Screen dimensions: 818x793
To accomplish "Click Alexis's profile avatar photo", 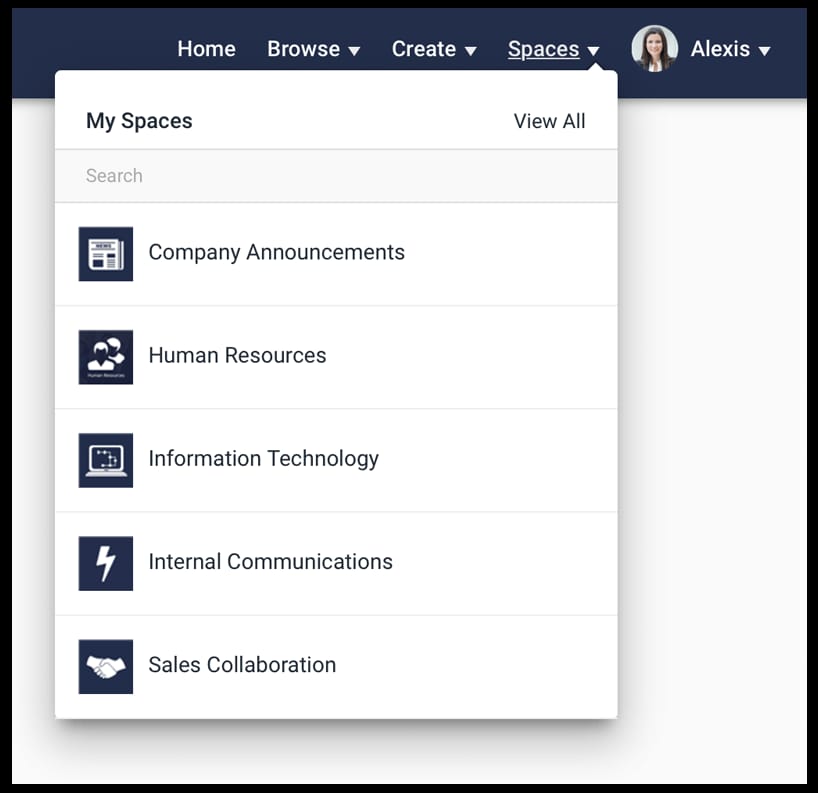I will (655, 48).
